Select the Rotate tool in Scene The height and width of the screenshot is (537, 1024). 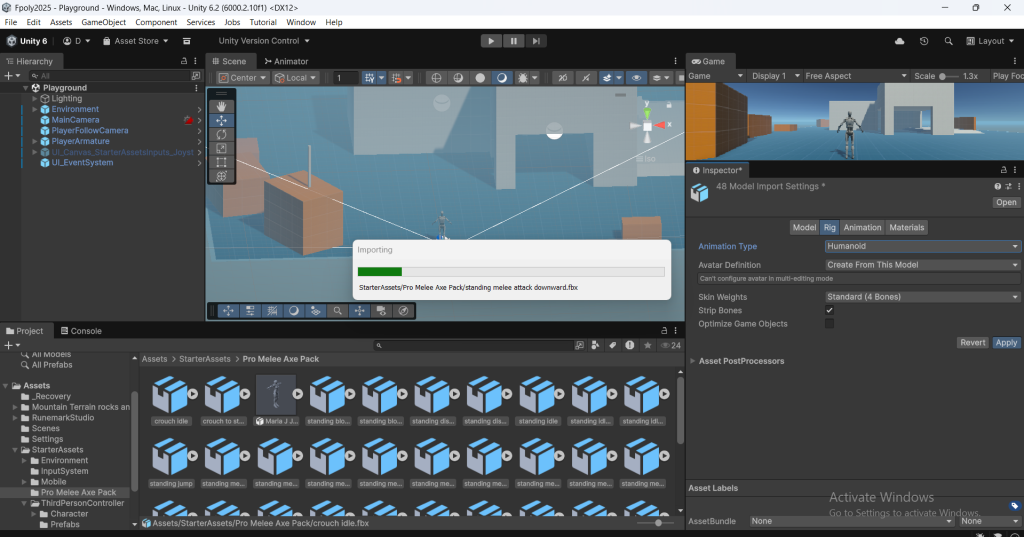pos(221,134)
